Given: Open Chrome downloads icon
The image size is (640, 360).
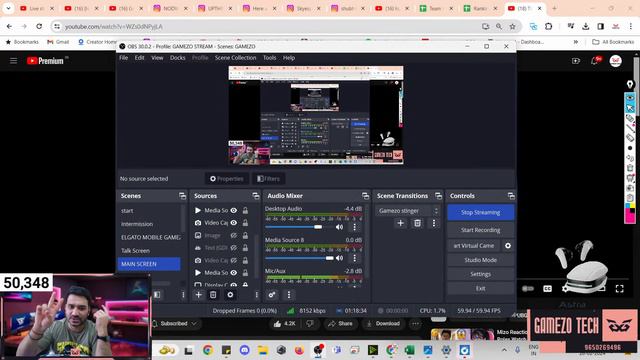Looking at the screenshot, I should click(586, 27).
